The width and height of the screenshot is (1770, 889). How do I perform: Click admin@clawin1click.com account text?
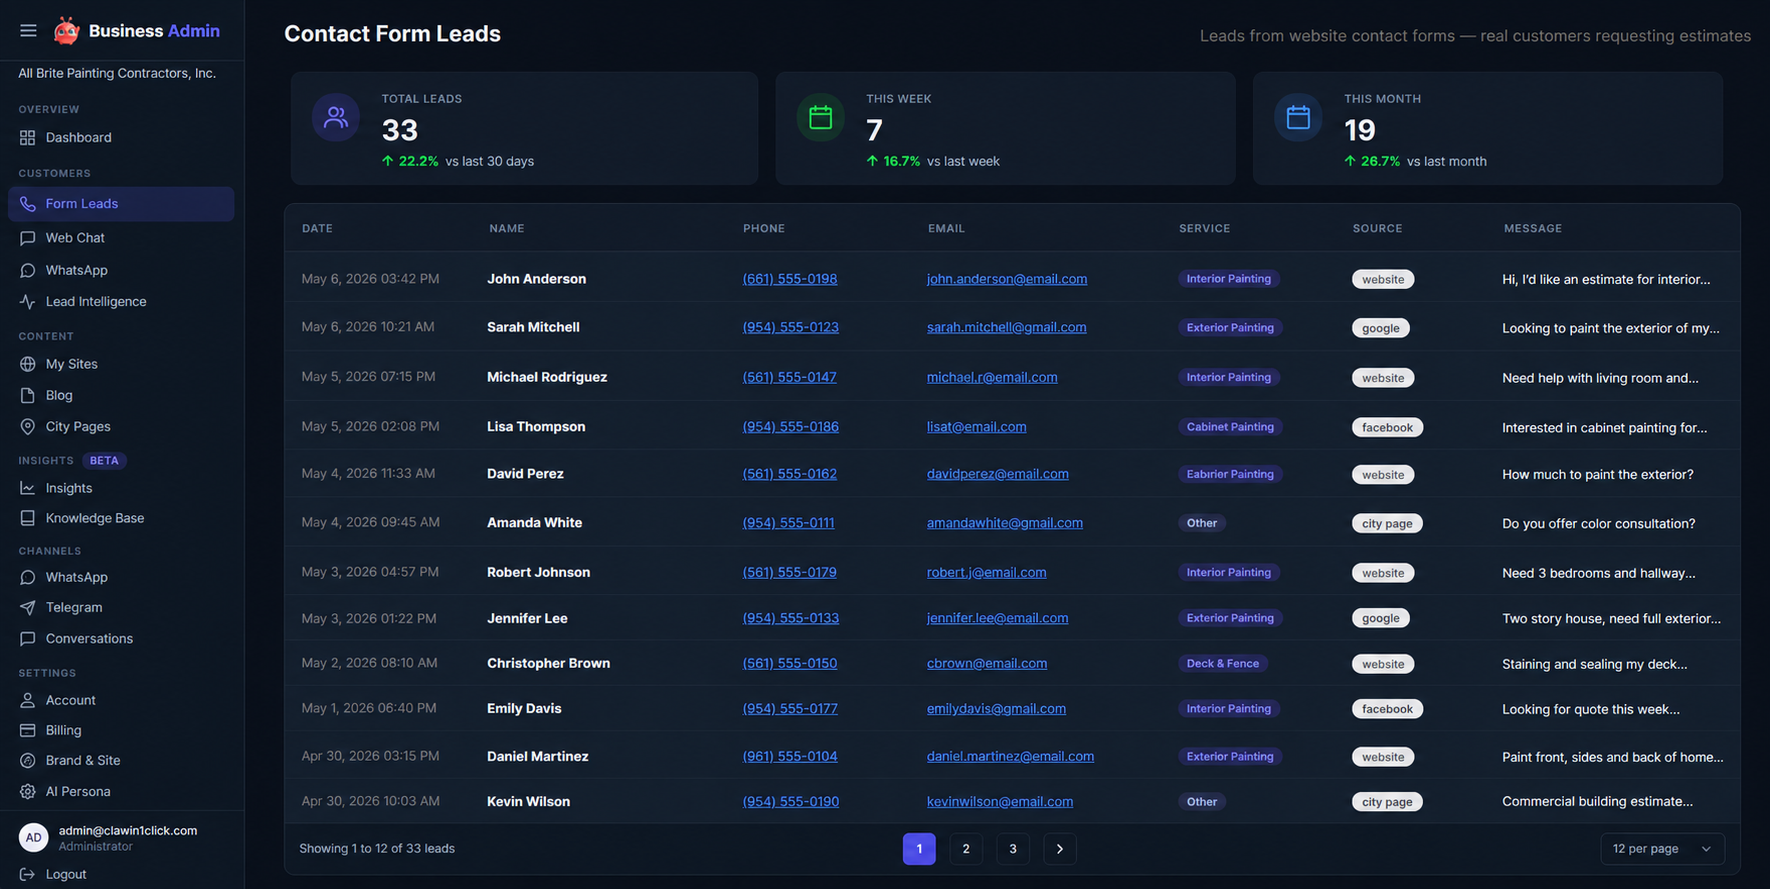tap(128, 831)
